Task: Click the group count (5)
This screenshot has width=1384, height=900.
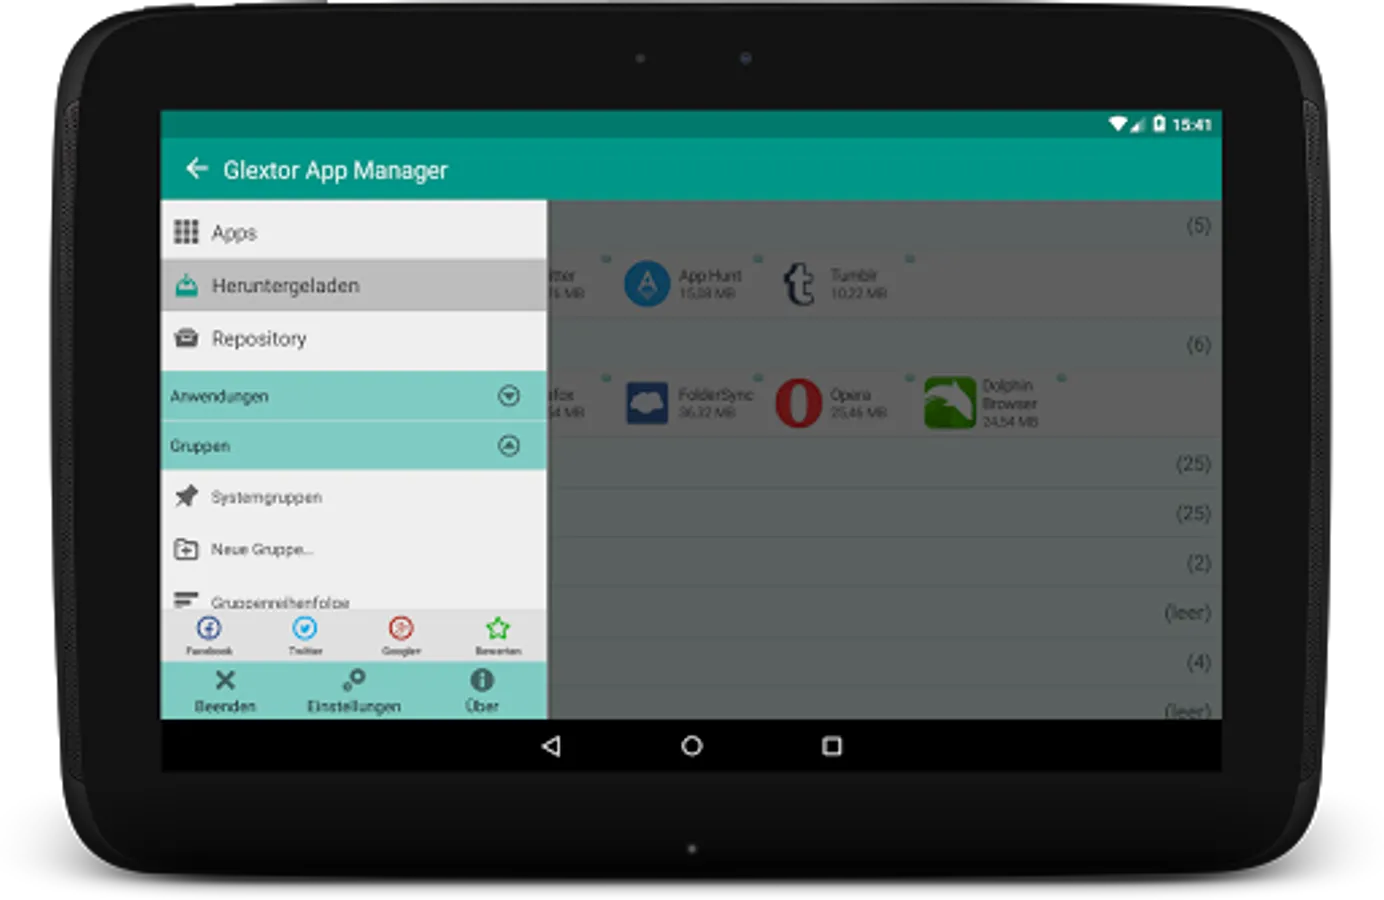Action: (1198, 225)
